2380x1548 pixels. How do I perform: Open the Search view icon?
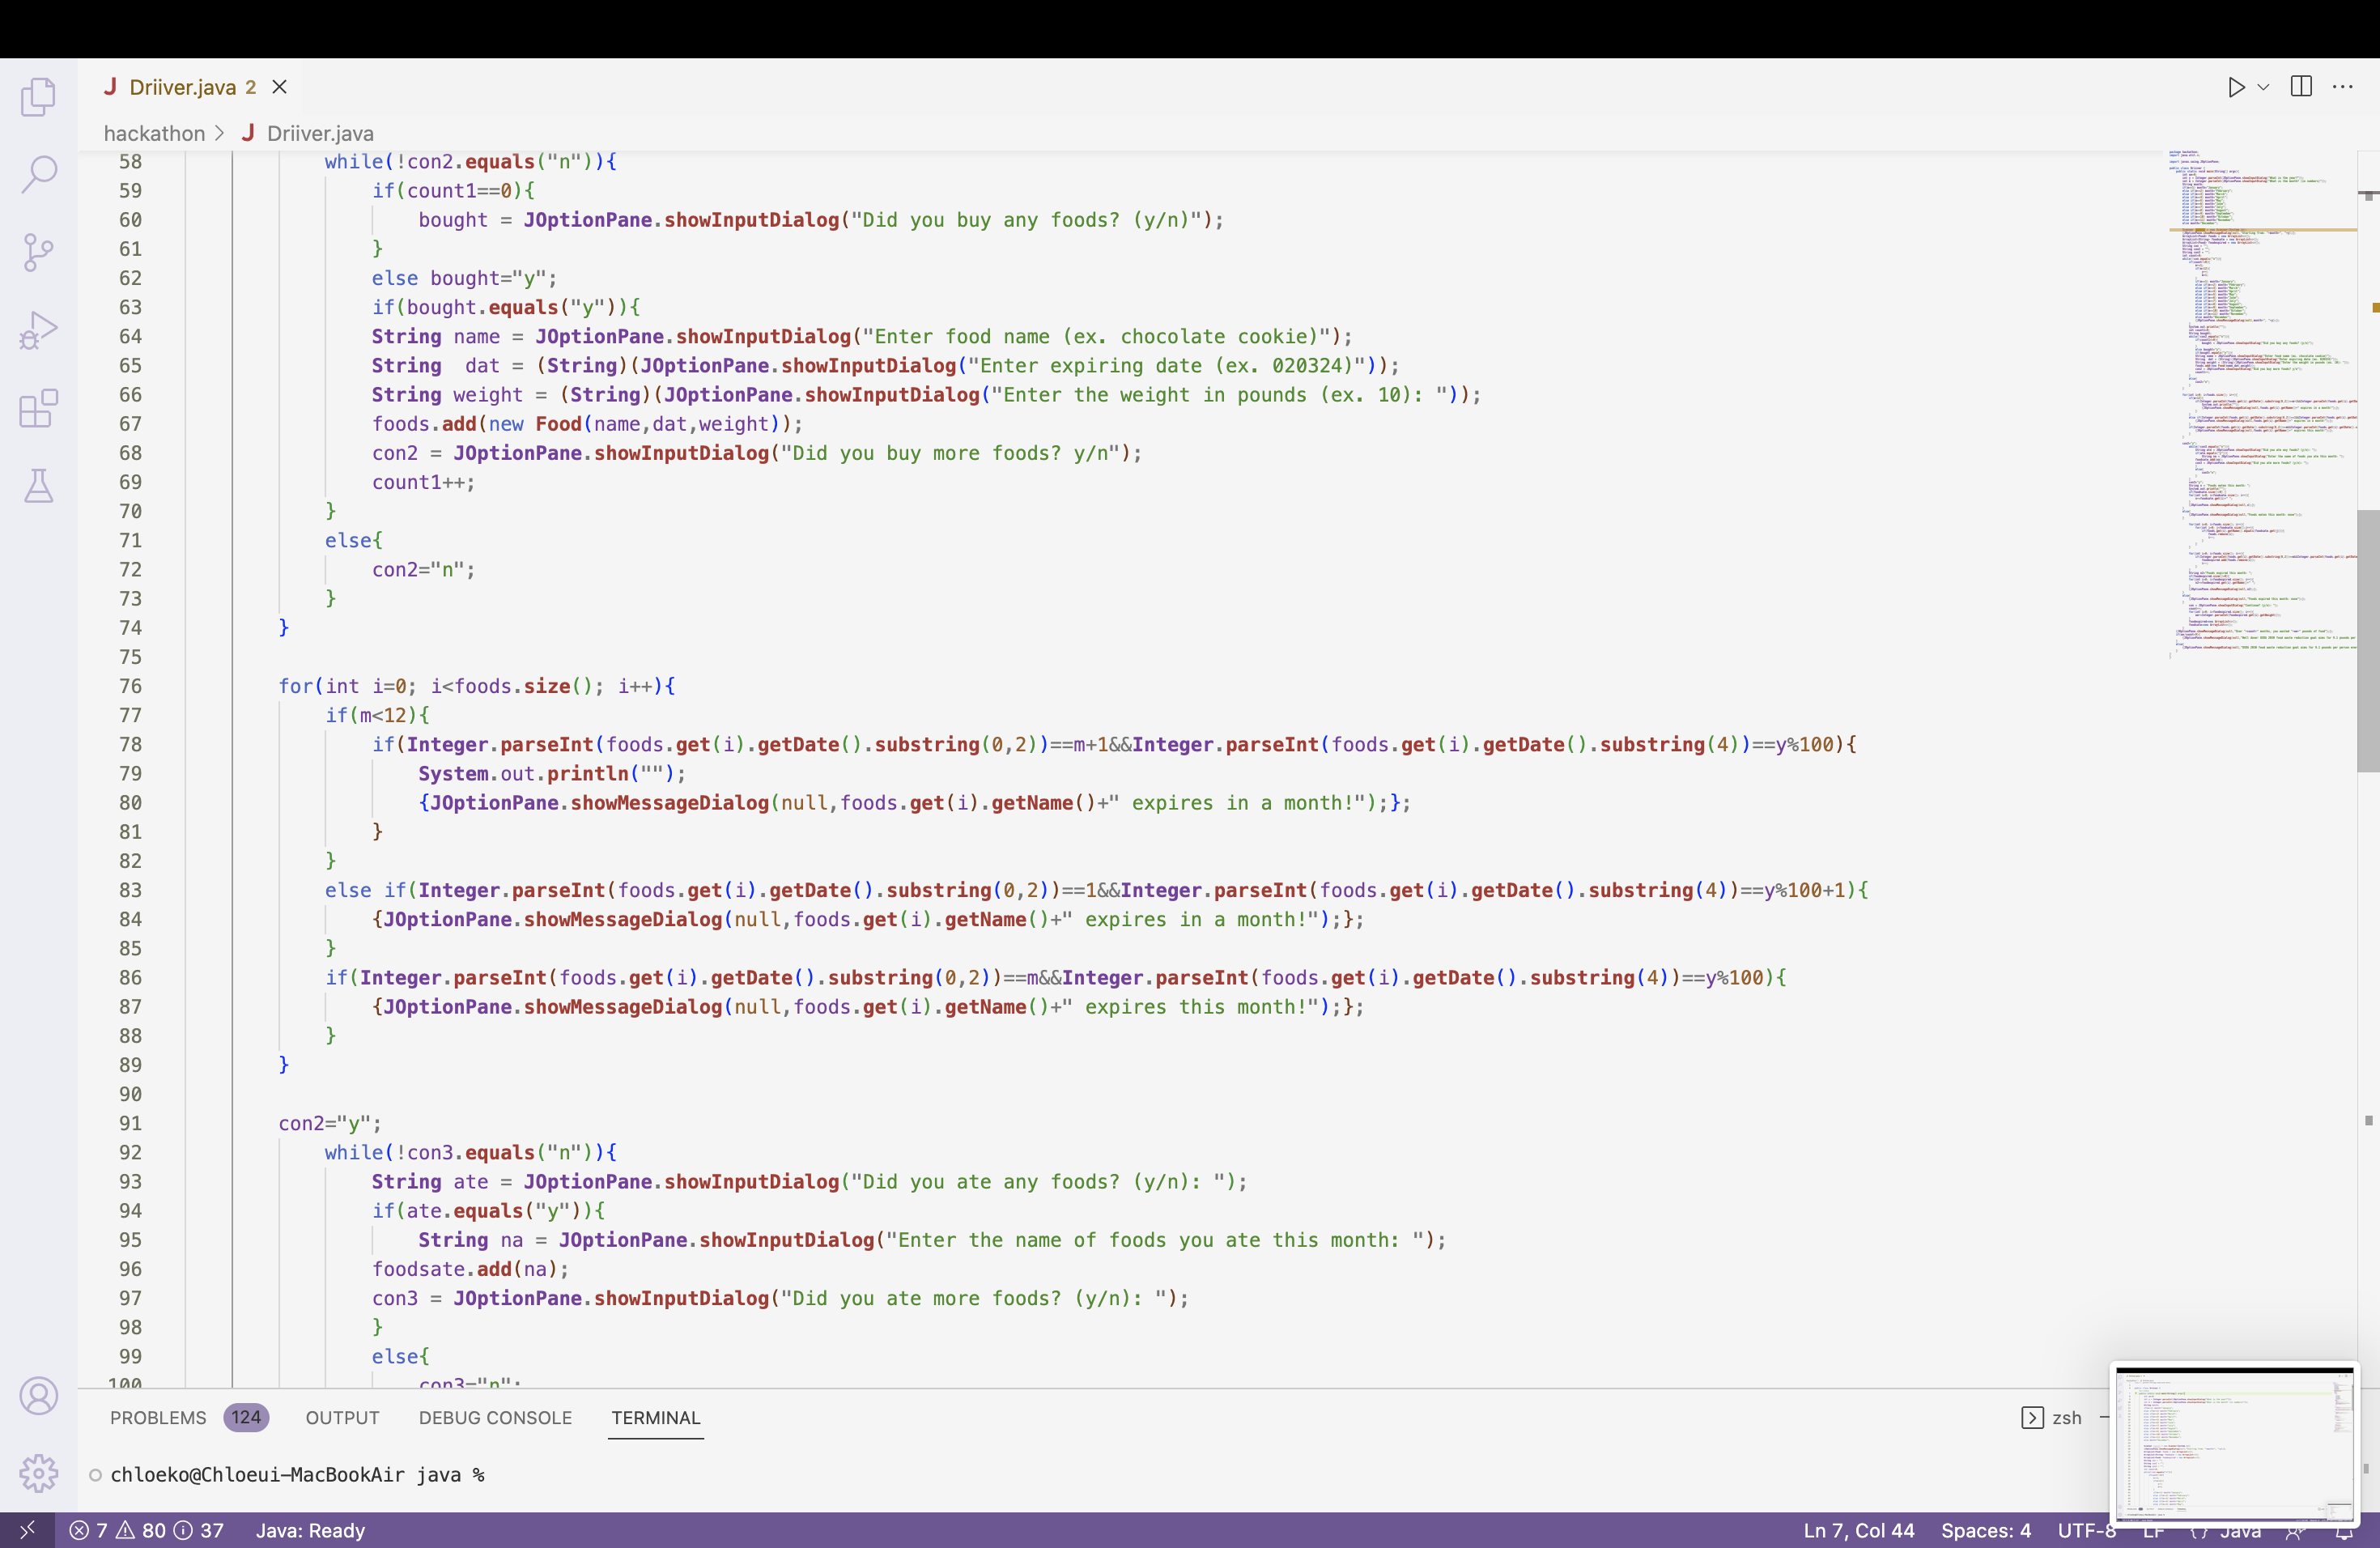click(x=38, y=174)
